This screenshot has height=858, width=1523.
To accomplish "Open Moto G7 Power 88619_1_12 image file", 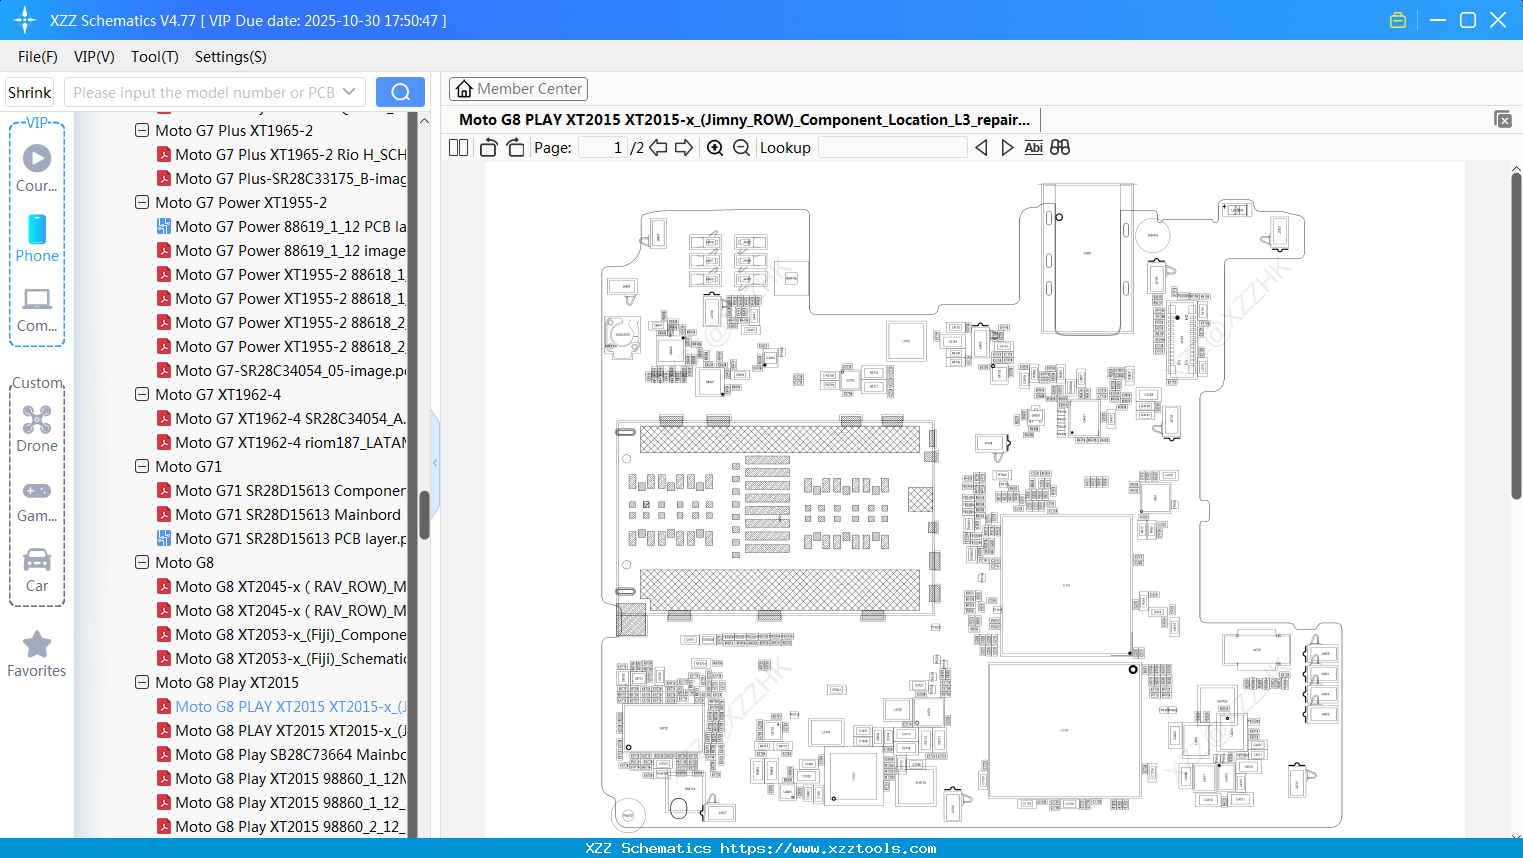I will click(281, 251).
